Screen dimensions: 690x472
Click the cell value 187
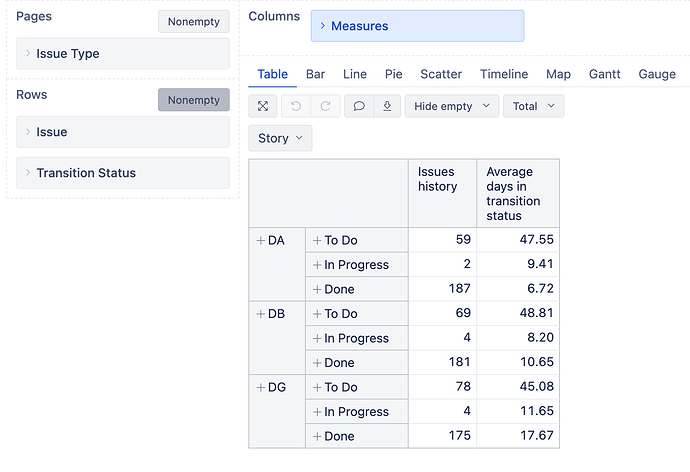click(459, 289)
